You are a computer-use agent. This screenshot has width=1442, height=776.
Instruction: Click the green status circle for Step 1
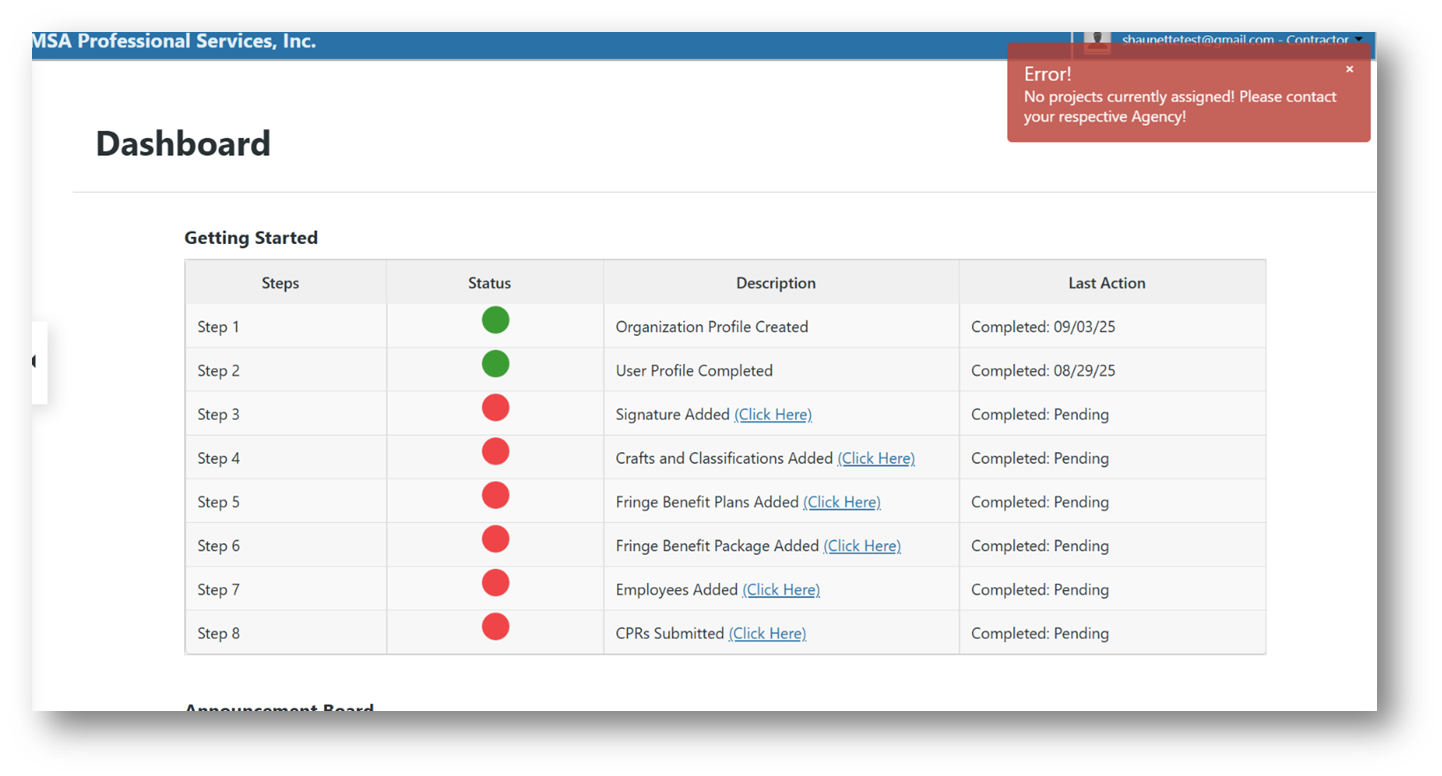pos(495,320)
